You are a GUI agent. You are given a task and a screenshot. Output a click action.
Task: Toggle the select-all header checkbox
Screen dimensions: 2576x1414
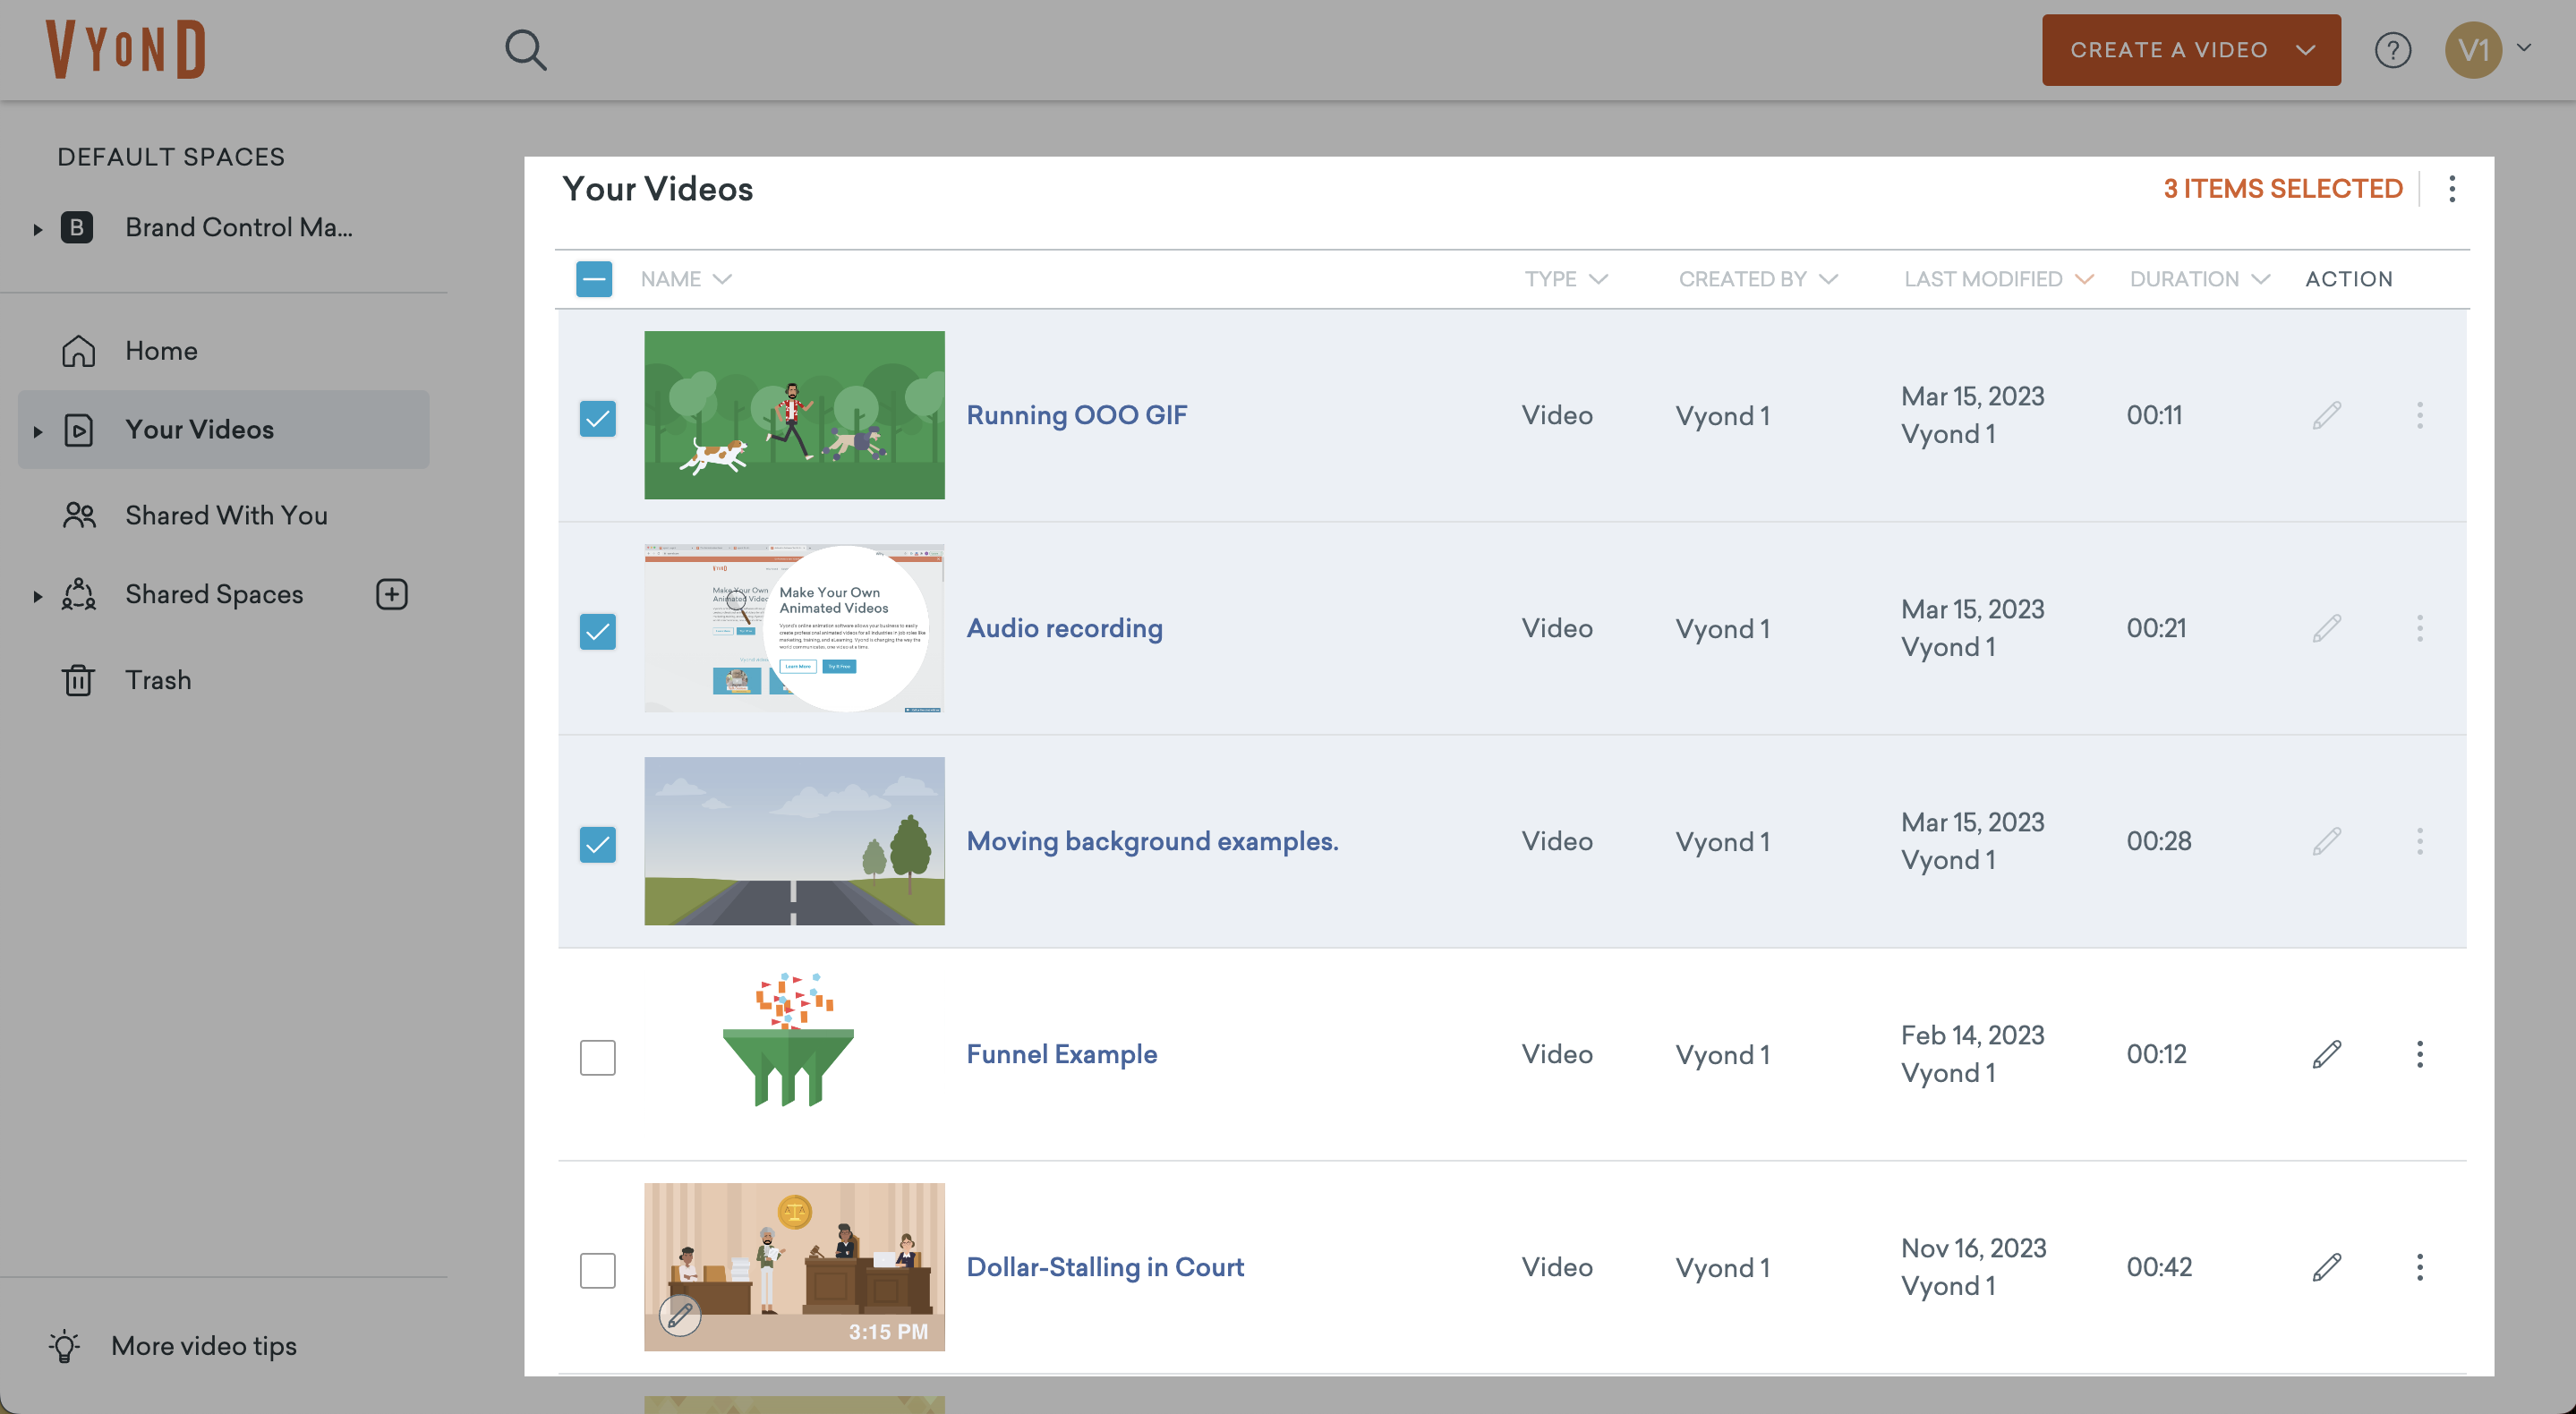pos(594,279)
